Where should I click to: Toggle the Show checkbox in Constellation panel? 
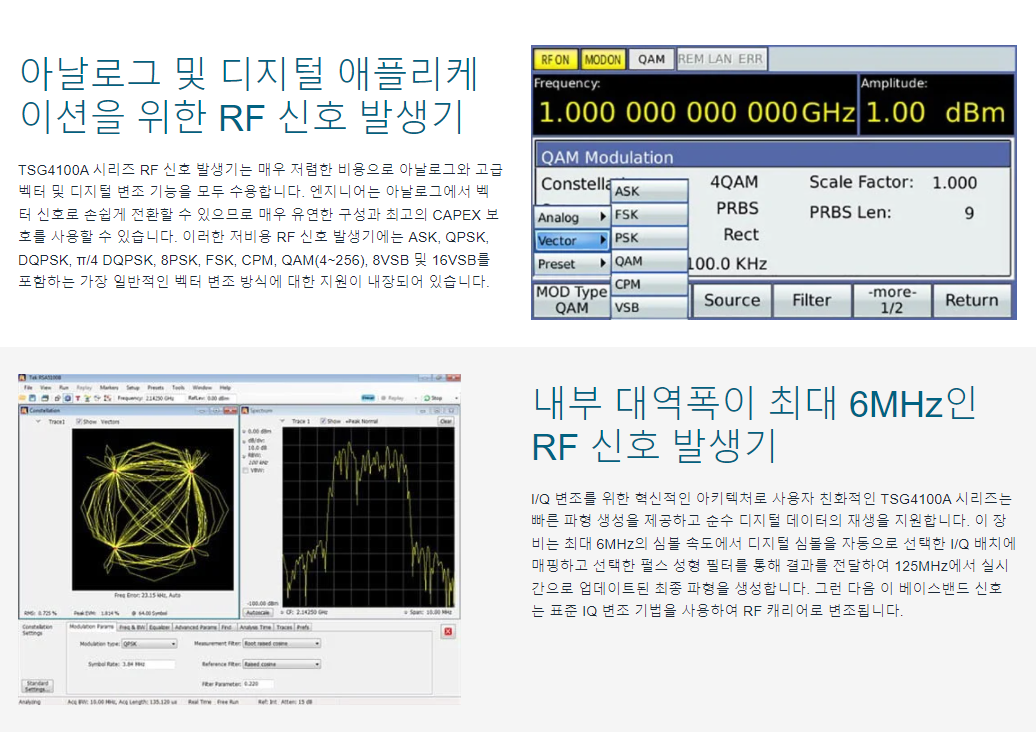pyautogui.click(x=78, y=421)
